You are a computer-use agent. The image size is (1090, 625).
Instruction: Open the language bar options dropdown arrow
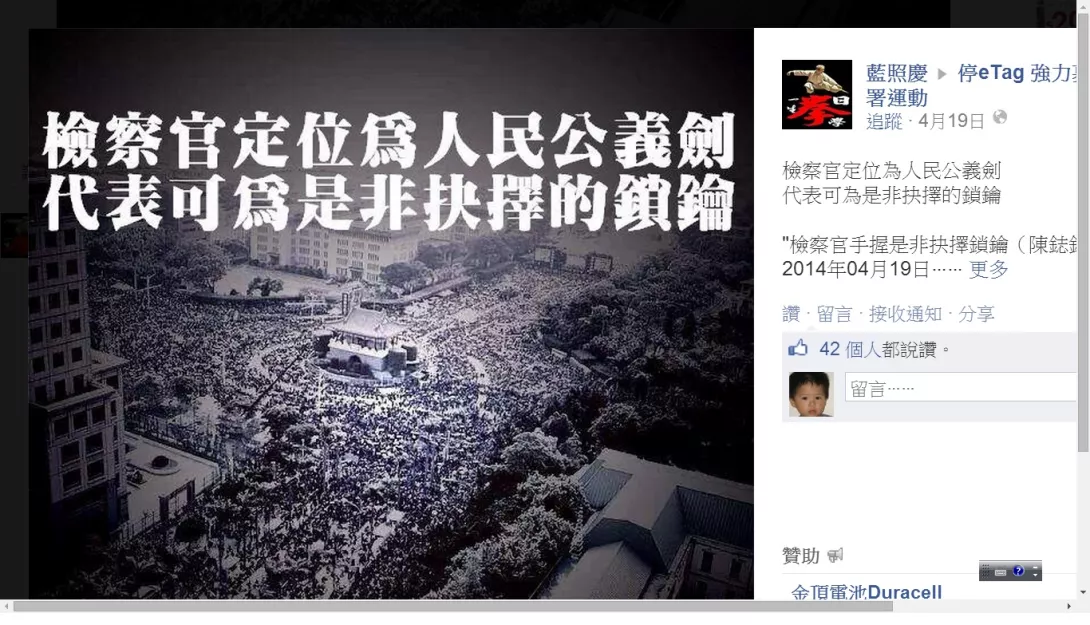[x=1035, y=575]
